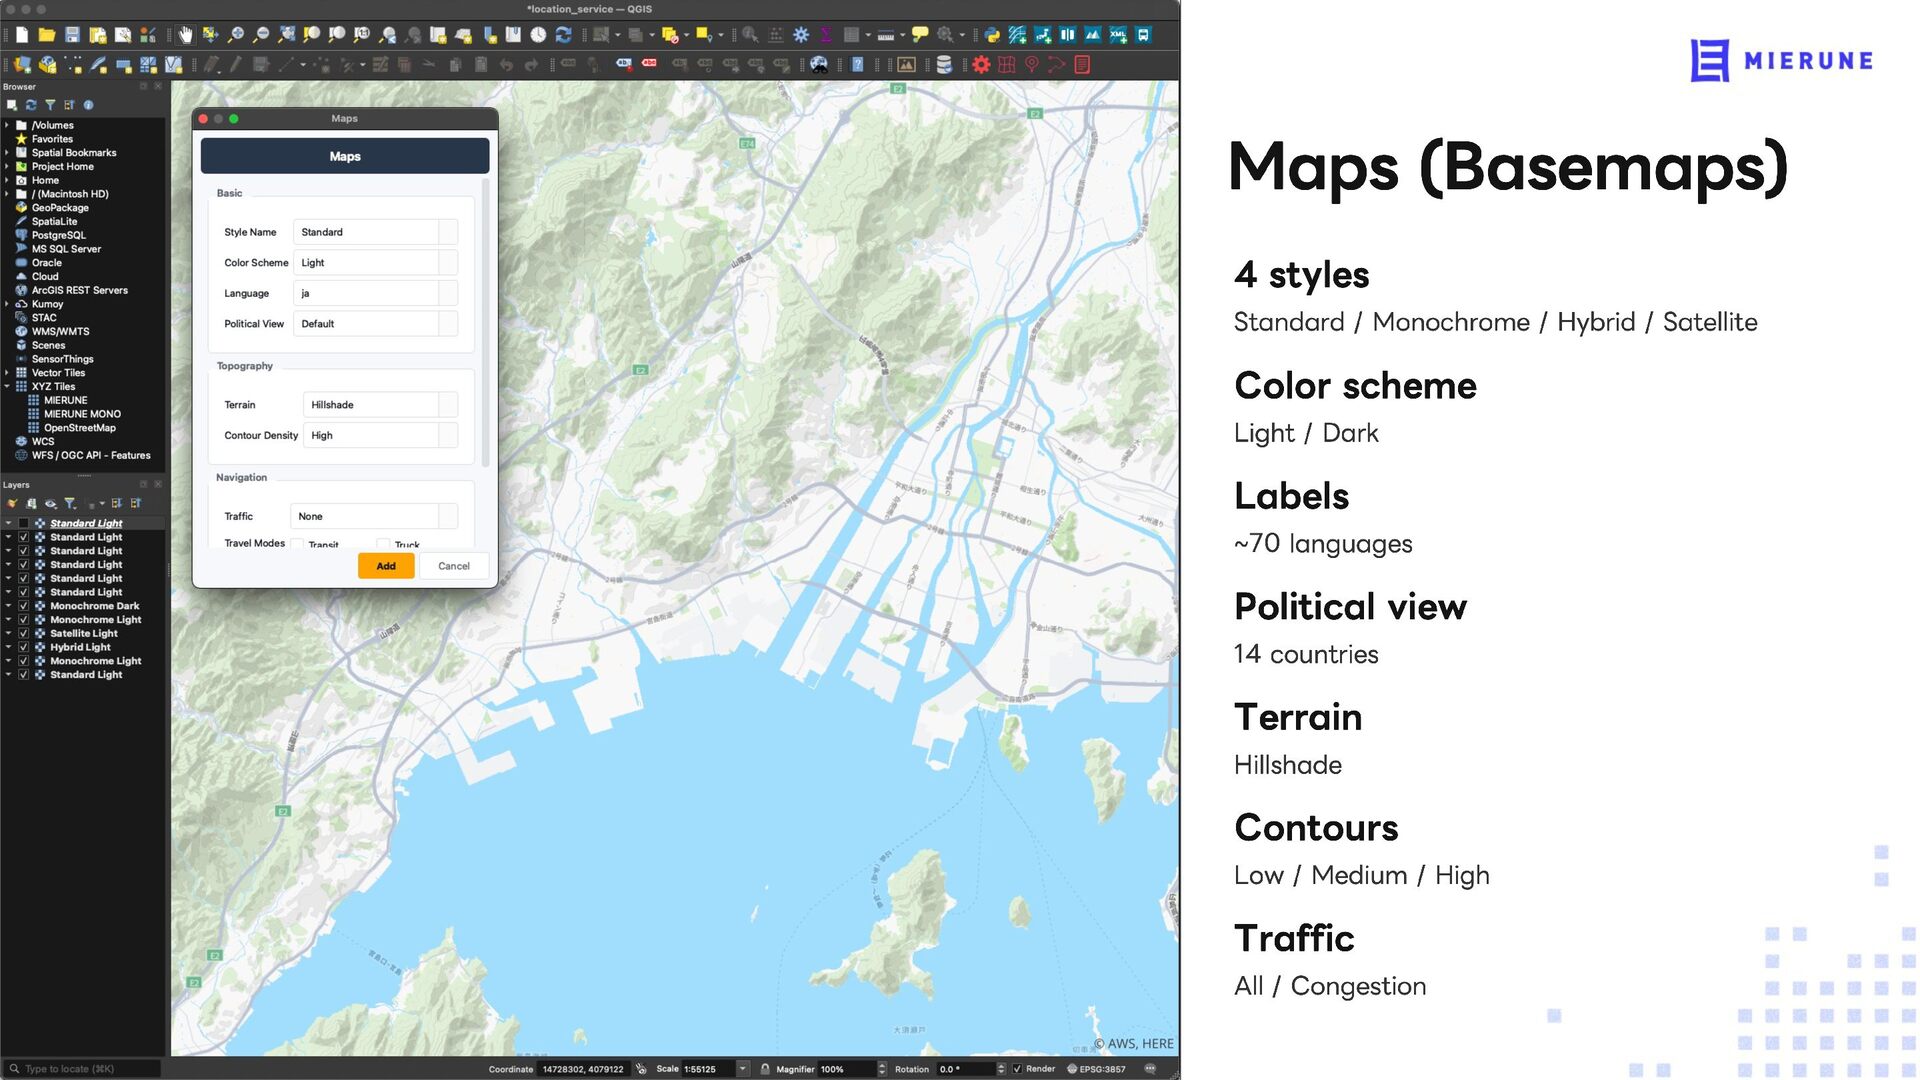Select the WMS/WMTS browser entry
Viewport: 1920px width, 1080px height.
pos(60,332)
